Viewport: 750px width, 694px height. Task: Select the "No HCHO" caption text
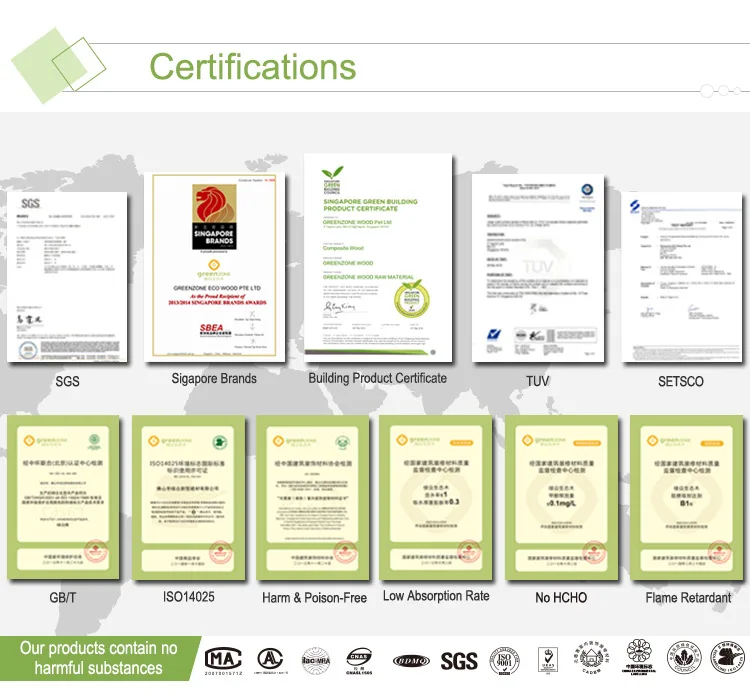(561, 597)
